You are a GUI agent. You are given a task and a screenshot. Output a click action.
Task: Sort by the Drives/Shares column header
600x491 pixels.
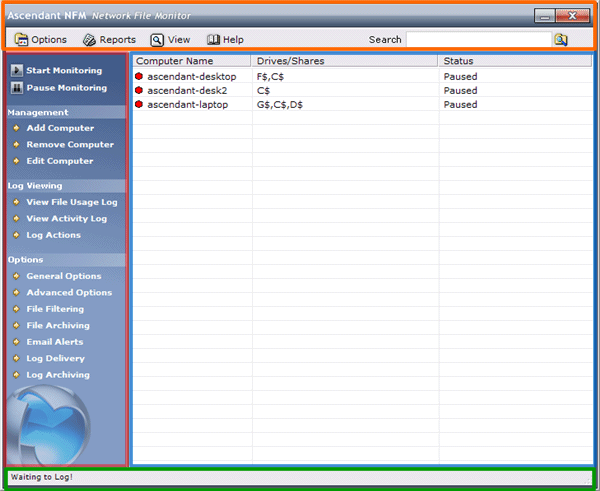(344, 61)
